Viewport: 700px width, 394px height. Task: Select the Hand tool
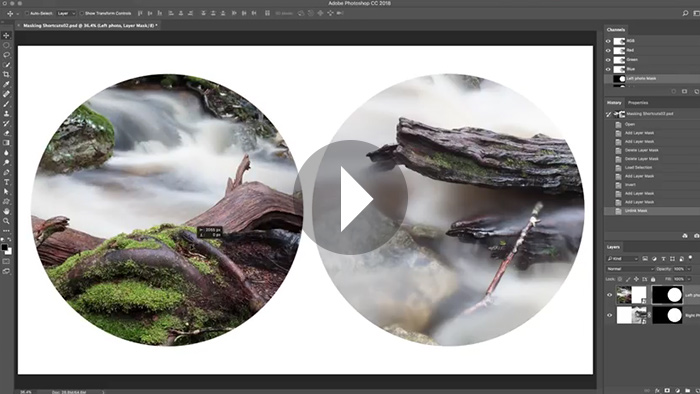6,211
